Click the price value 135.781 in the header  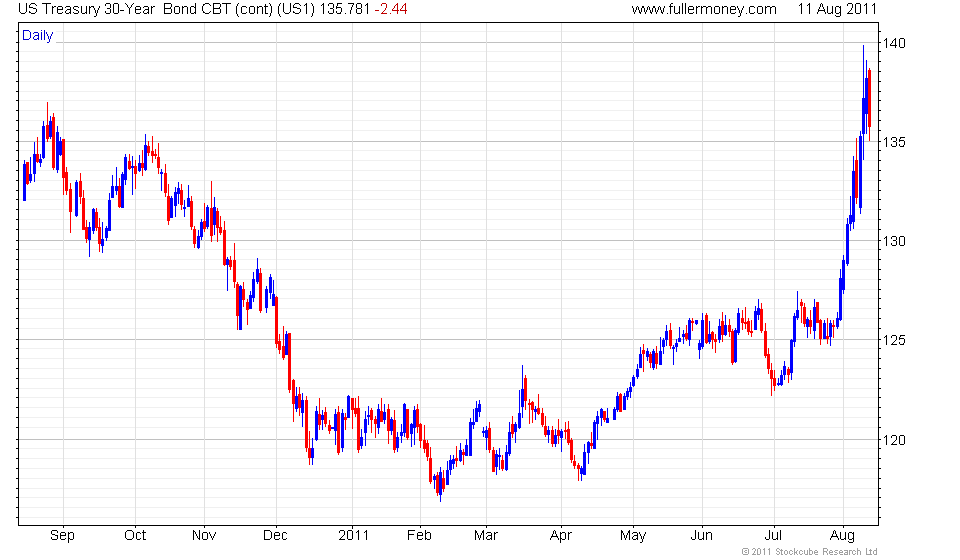[345, 9]
